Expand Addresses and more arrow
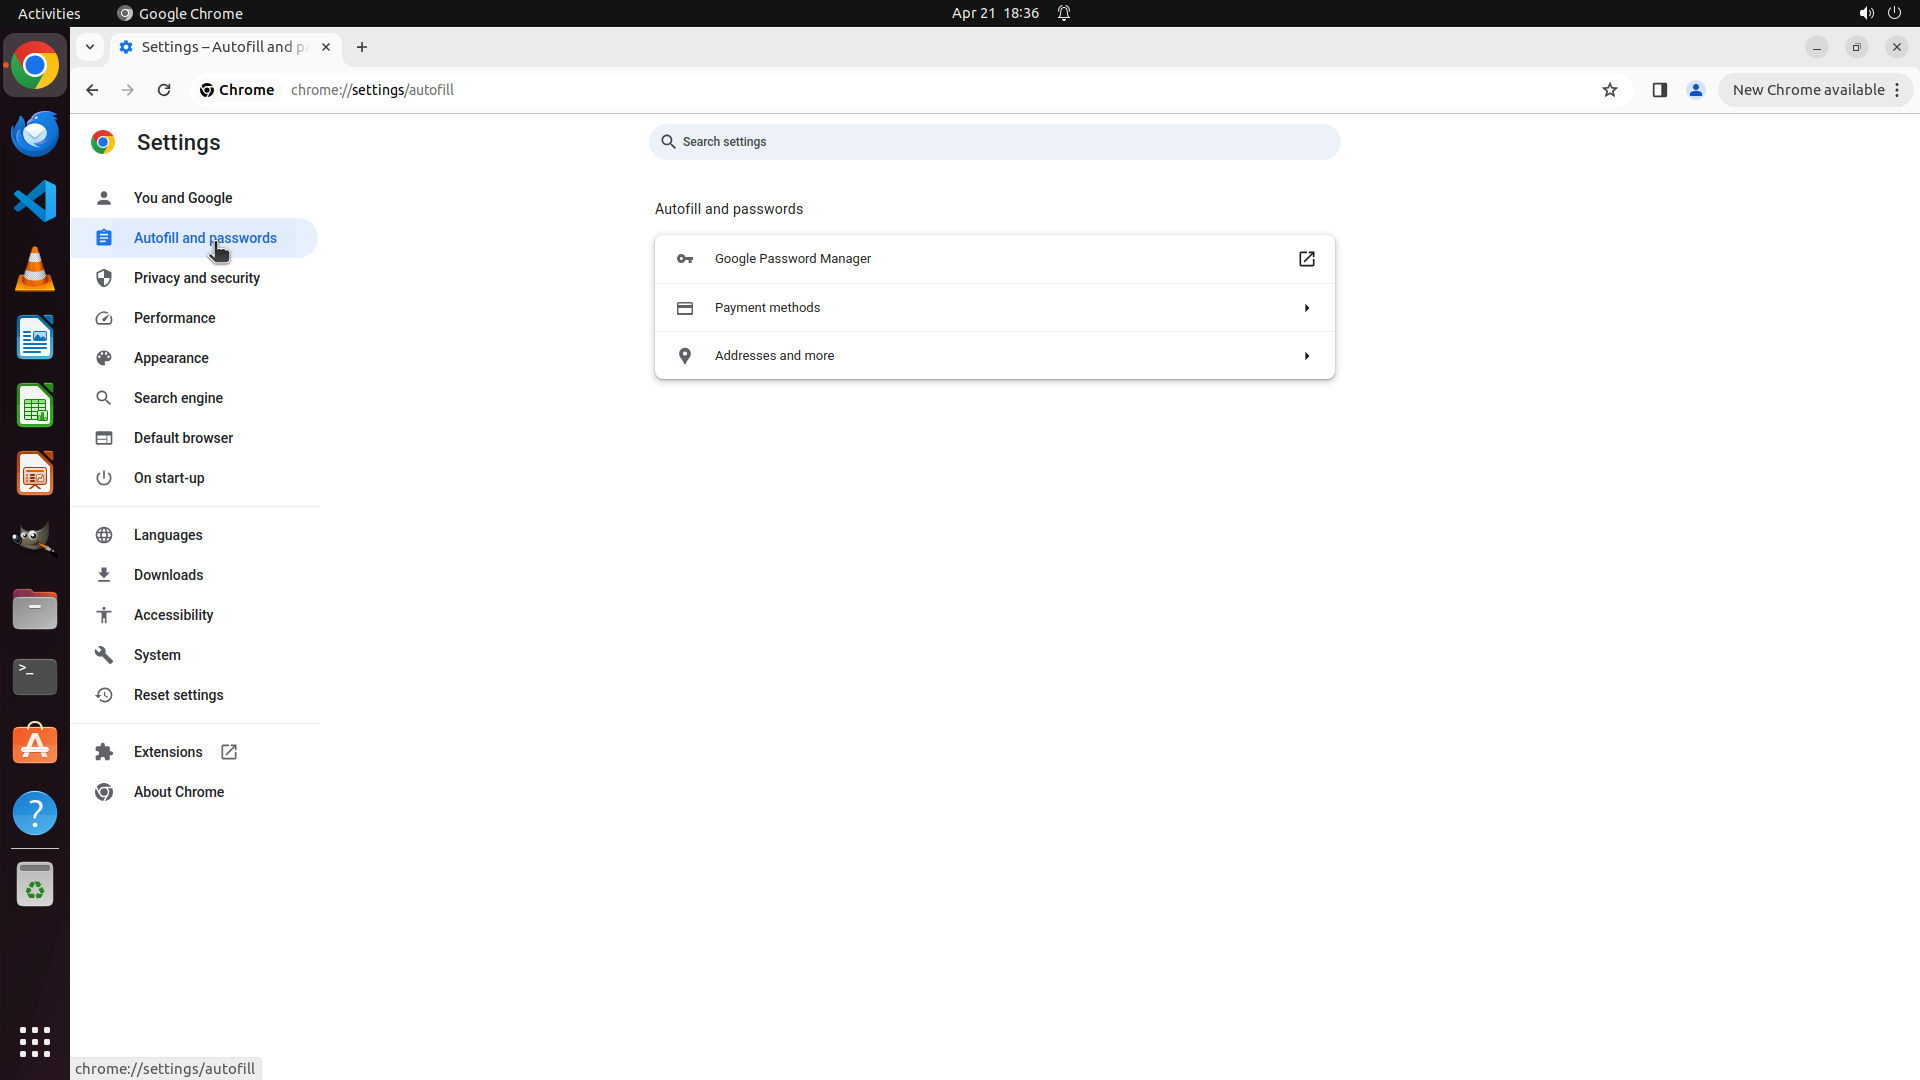The width and height of the screenshot is (1920, 1080). [x=1306, y=356]
